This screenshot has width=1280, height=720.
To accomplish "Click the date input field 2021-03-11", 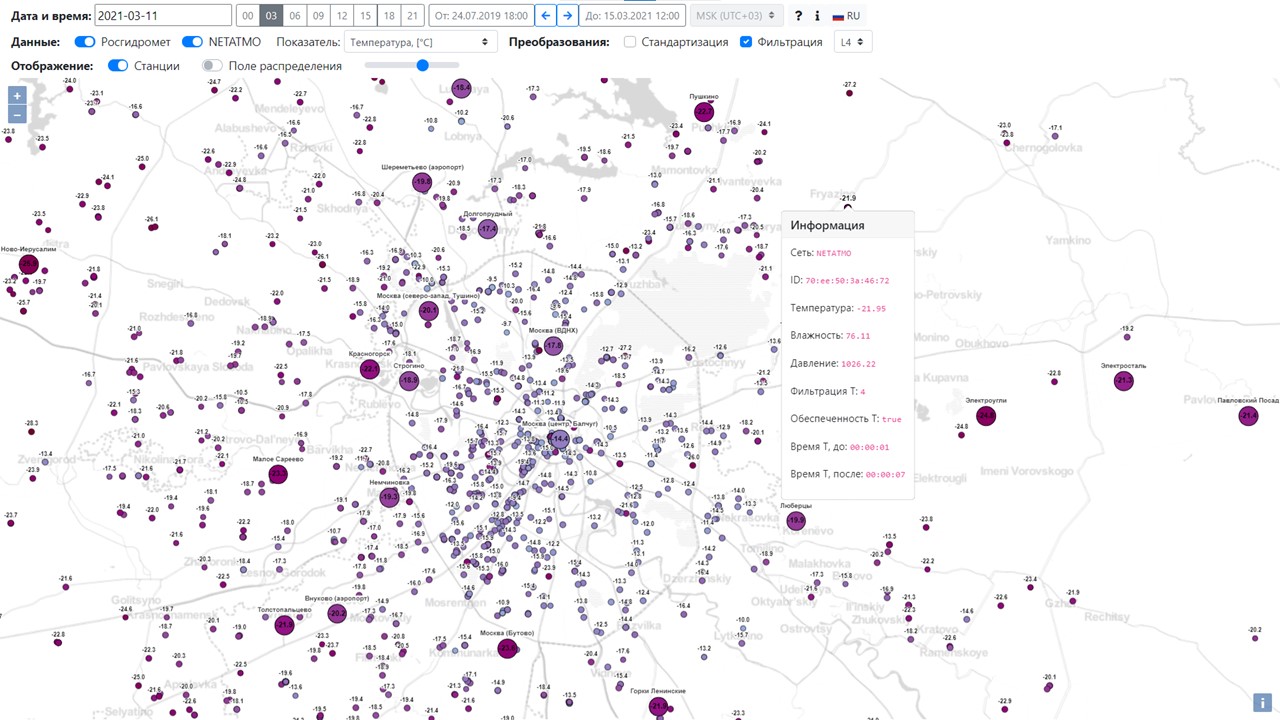I will pyautogui.click(x=163, y=16).
